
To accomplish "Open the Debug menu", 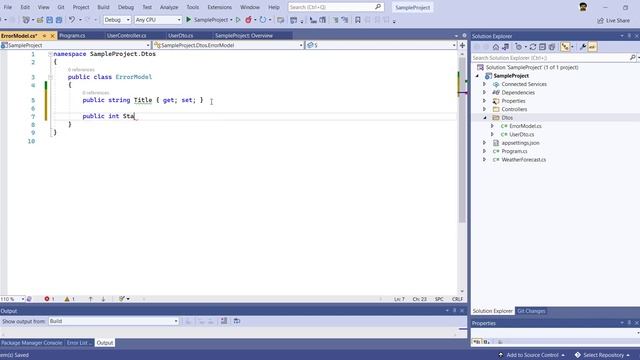I will coord(126,7).
